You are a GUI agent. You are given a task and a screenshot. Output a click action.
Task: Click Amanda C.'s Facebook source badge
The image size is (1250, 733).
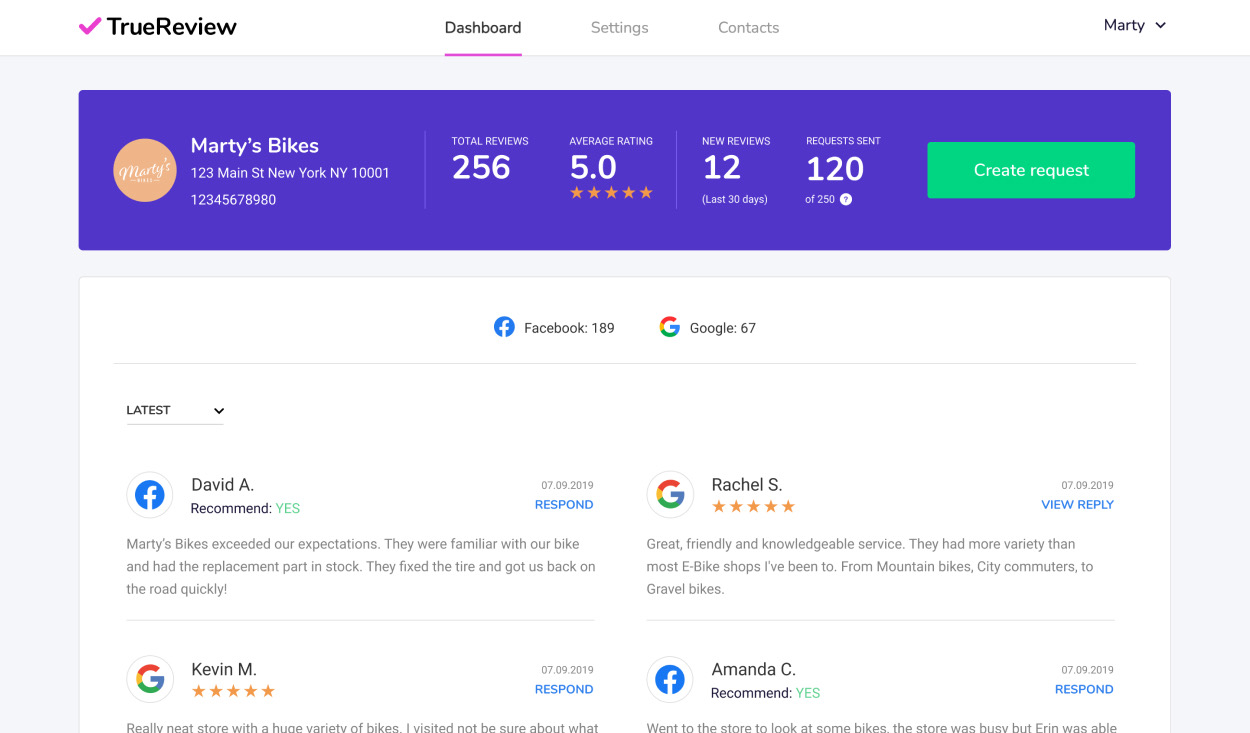coord(670,679)
